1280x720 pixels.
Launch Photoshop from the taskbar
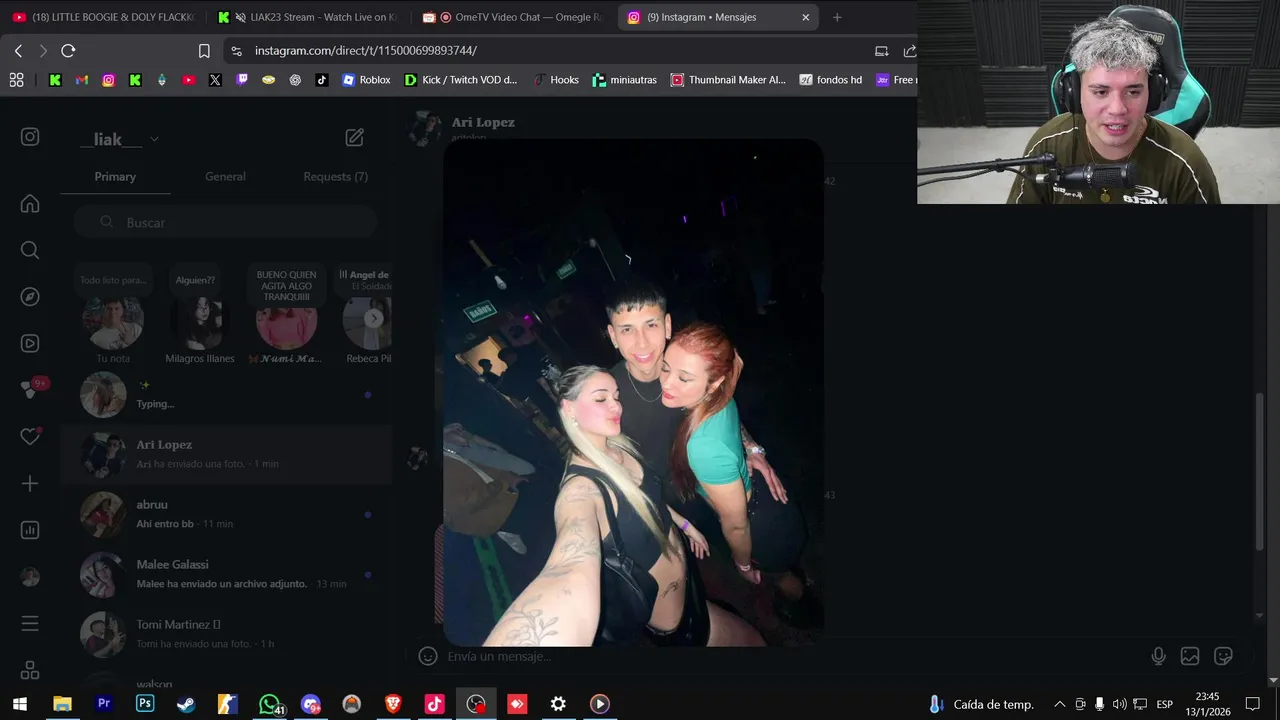[145, 704]
